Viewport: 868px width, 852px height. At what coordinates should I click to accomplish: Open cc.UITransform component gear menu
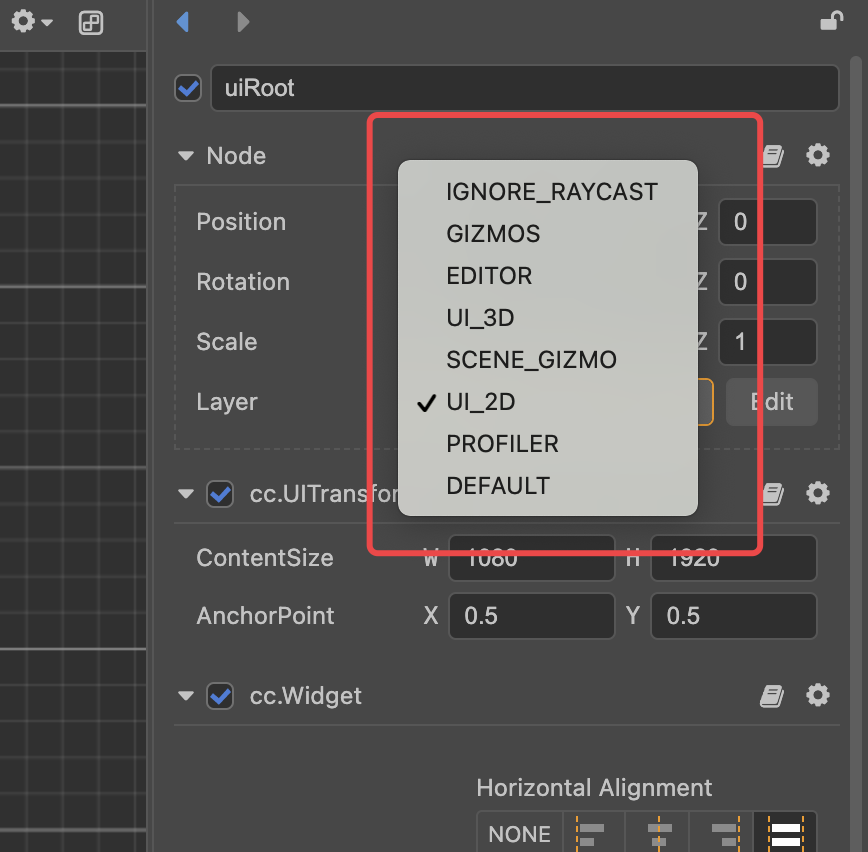(x=818, y=493)
